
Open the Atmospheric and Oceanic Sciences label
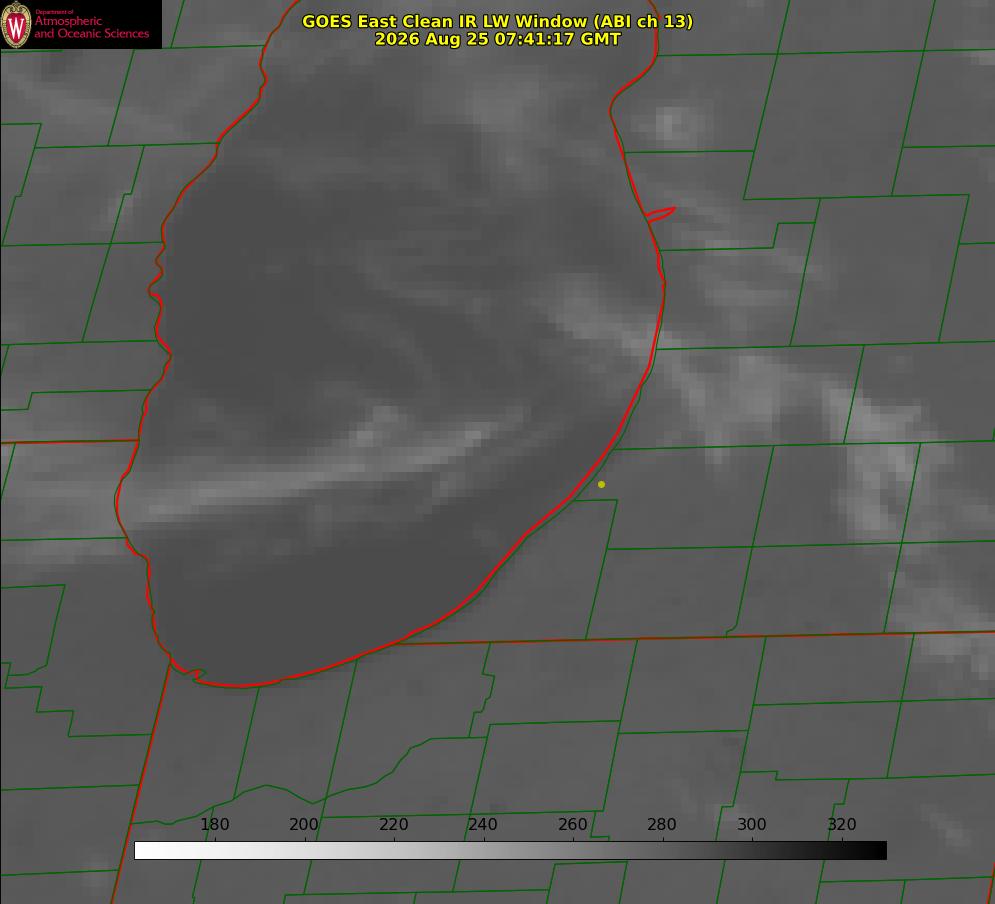(x=91, y=27)
